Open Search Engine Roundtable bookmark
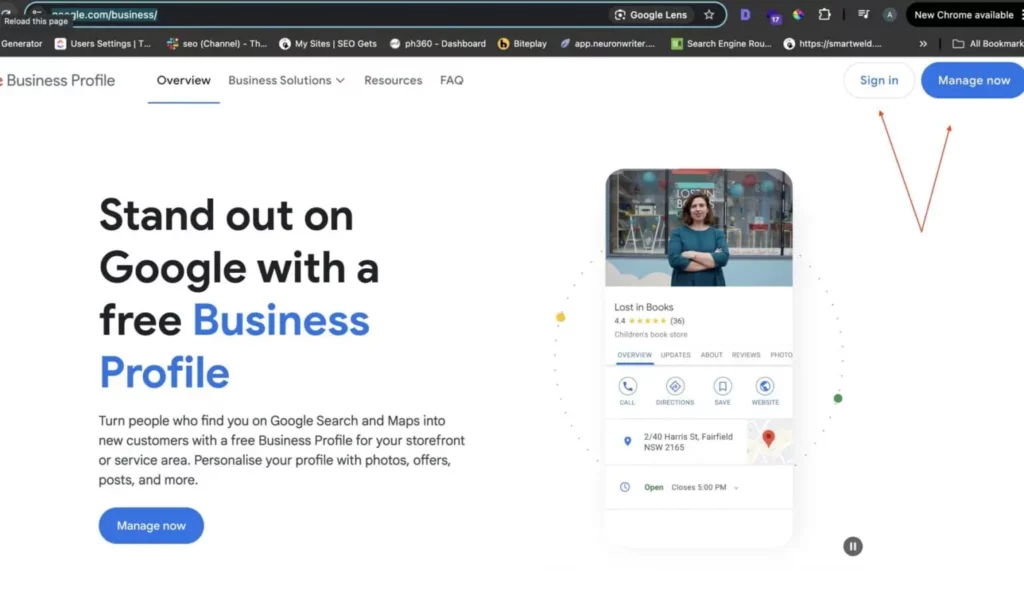 point(721,44)
